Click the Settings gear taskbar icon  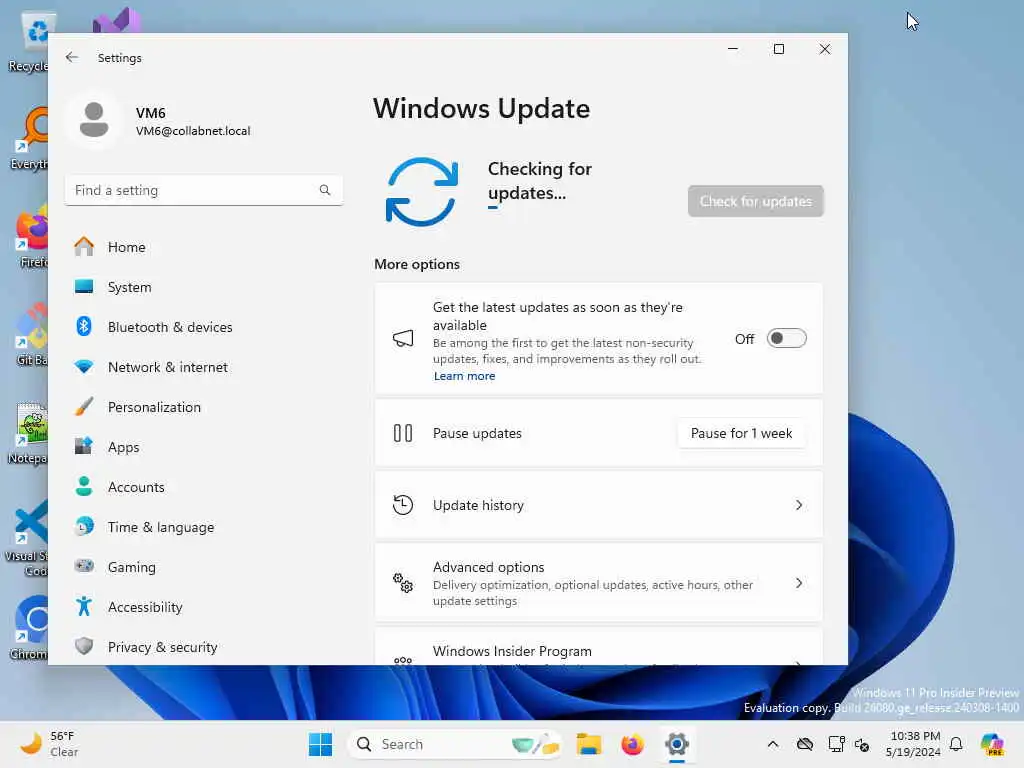(677, 744)
